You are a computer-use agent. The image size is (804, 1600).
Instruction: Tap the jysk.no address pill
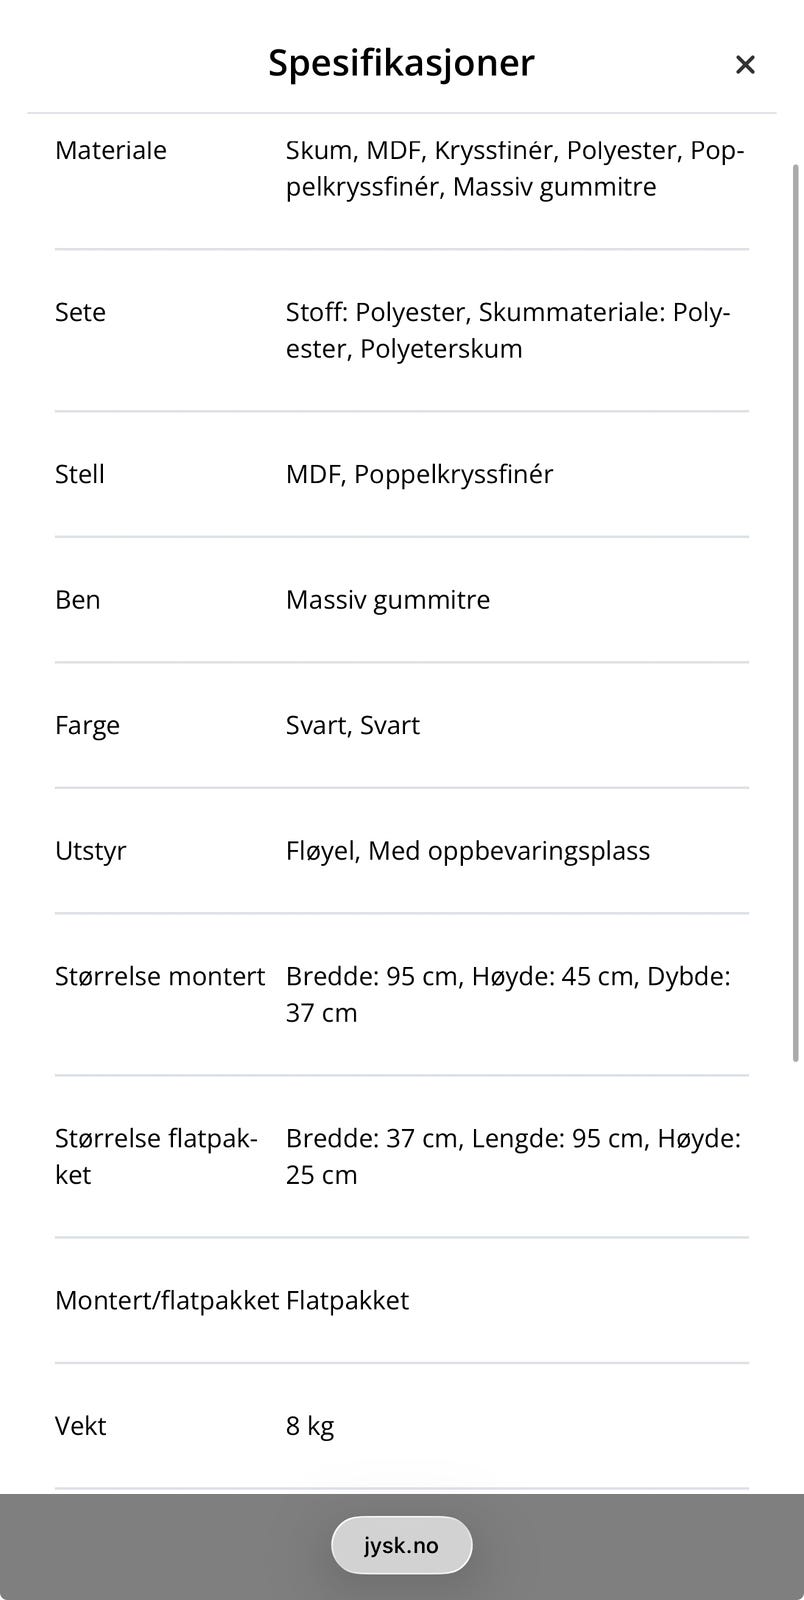point(402,1544)
